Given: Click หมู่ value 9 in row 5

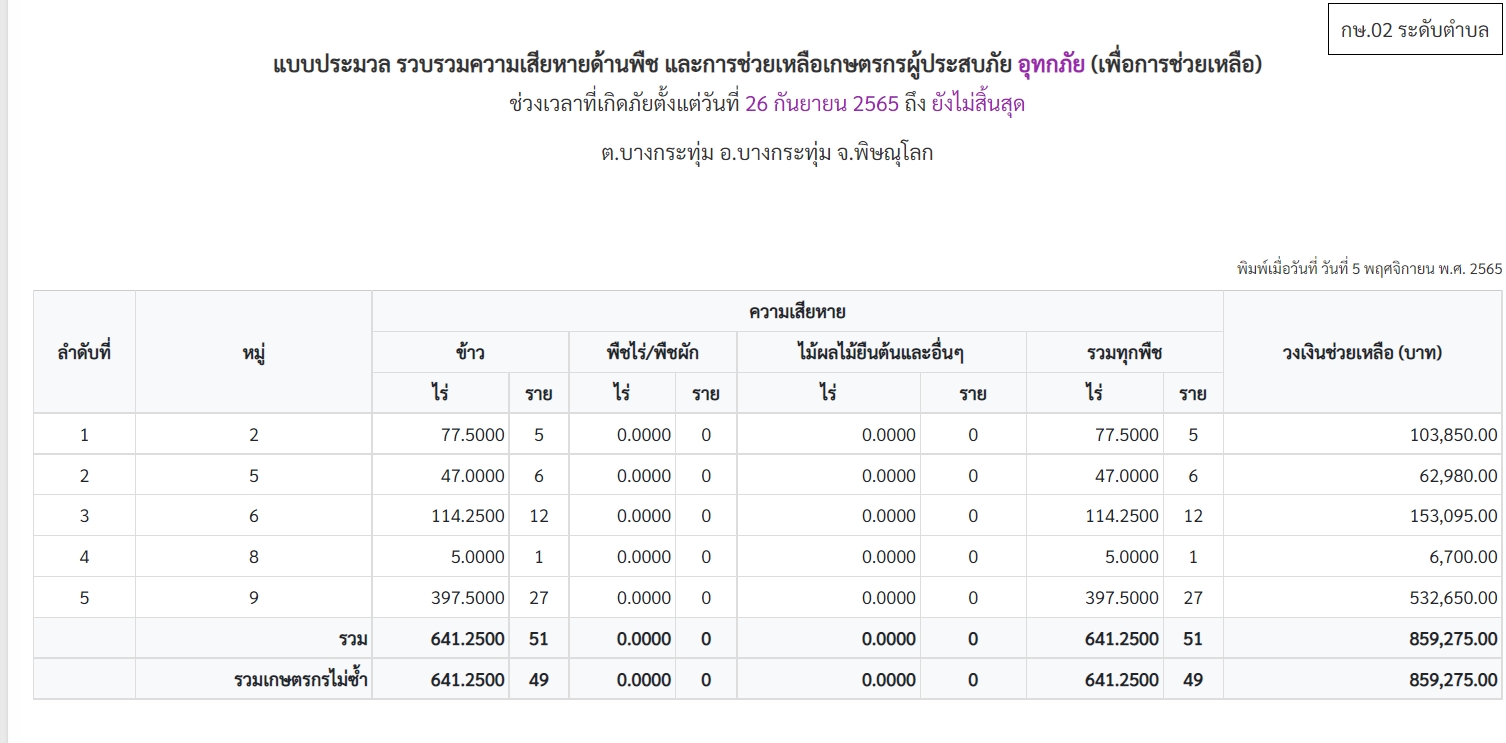Looking at the screenshot, I should pos(254,598).
